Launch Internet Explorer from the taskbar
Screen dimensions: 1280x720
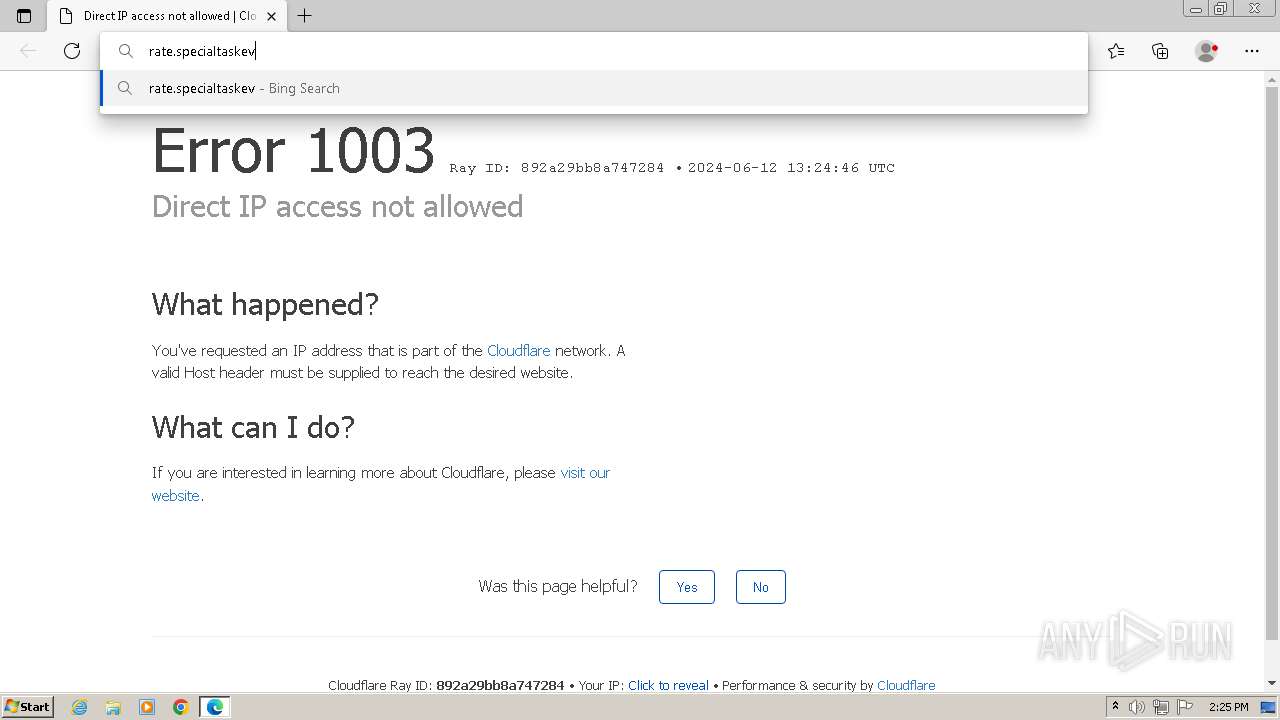[x=80, y=707]
